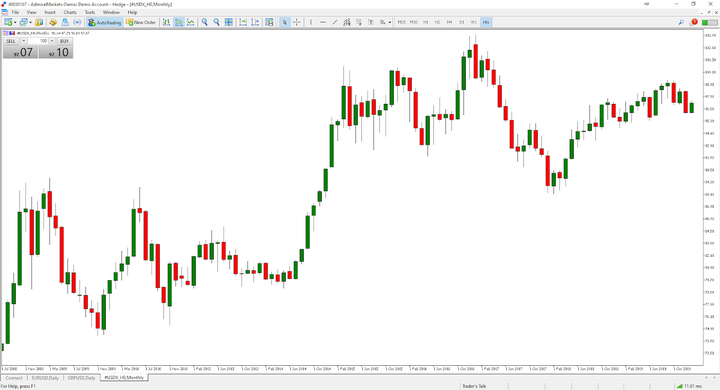Switch to the EURUSD,Daily chart tab
The height and width of the screenshot is (390, 720).
pyautogui.click(x=45, y=378)
